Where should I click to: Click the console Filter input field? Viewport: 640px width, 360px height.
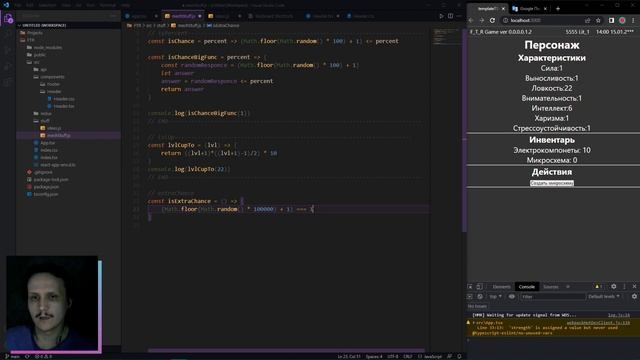[x=552, y=297]
